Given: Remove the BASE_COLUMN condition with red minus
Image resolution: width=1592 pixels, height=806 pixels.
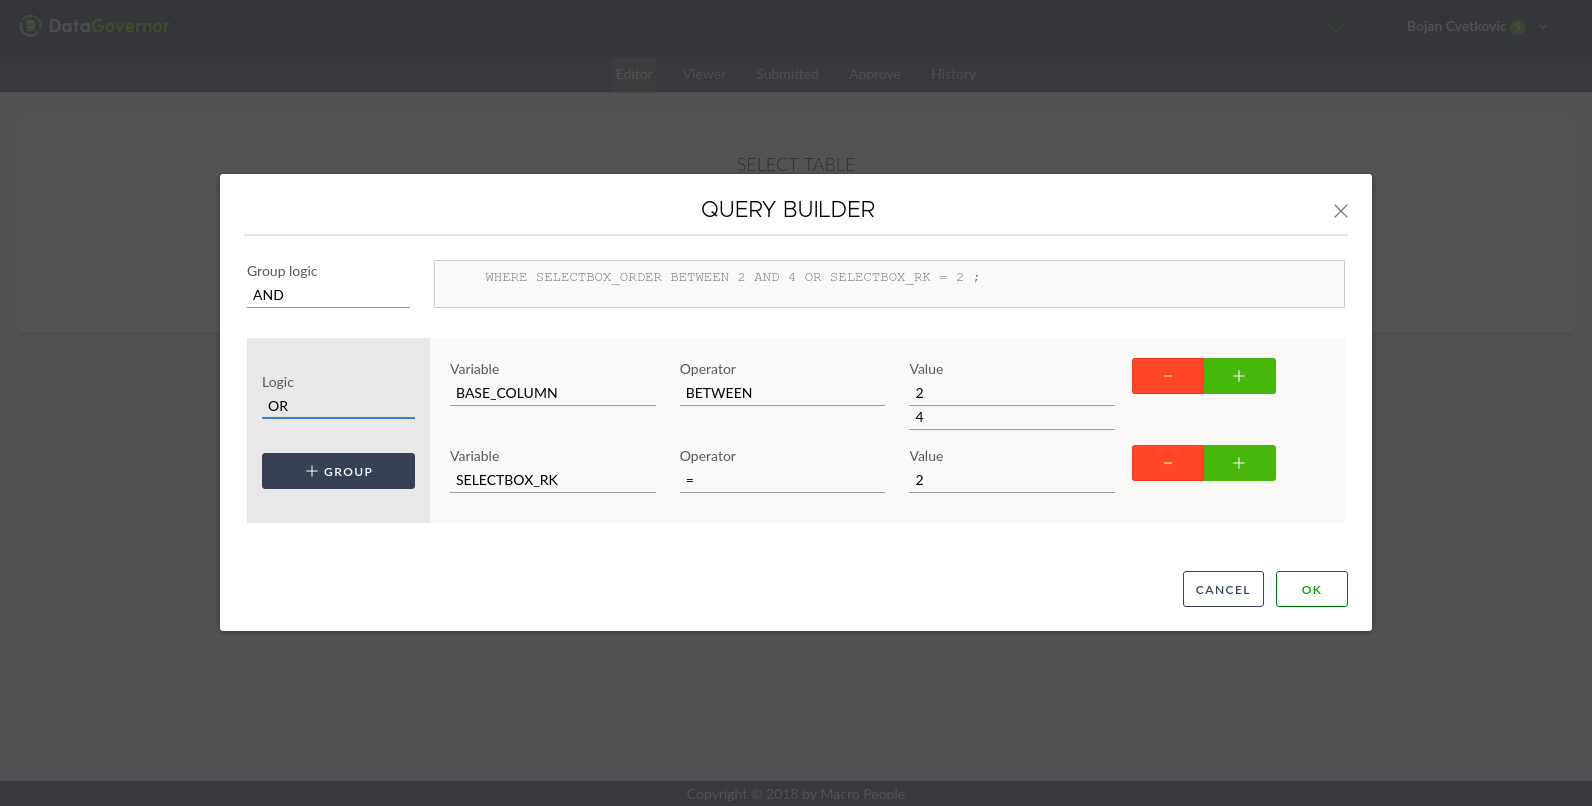Looking at the screenshot, I should tap(1167, 376).
